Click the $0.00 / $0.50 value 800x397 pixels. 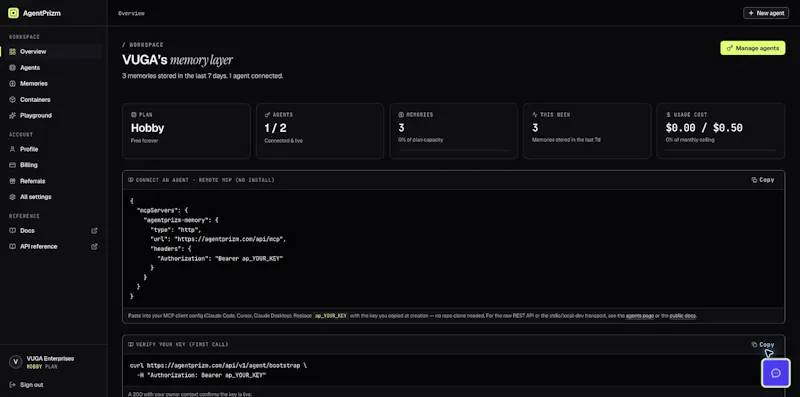(x=704, y=128)
